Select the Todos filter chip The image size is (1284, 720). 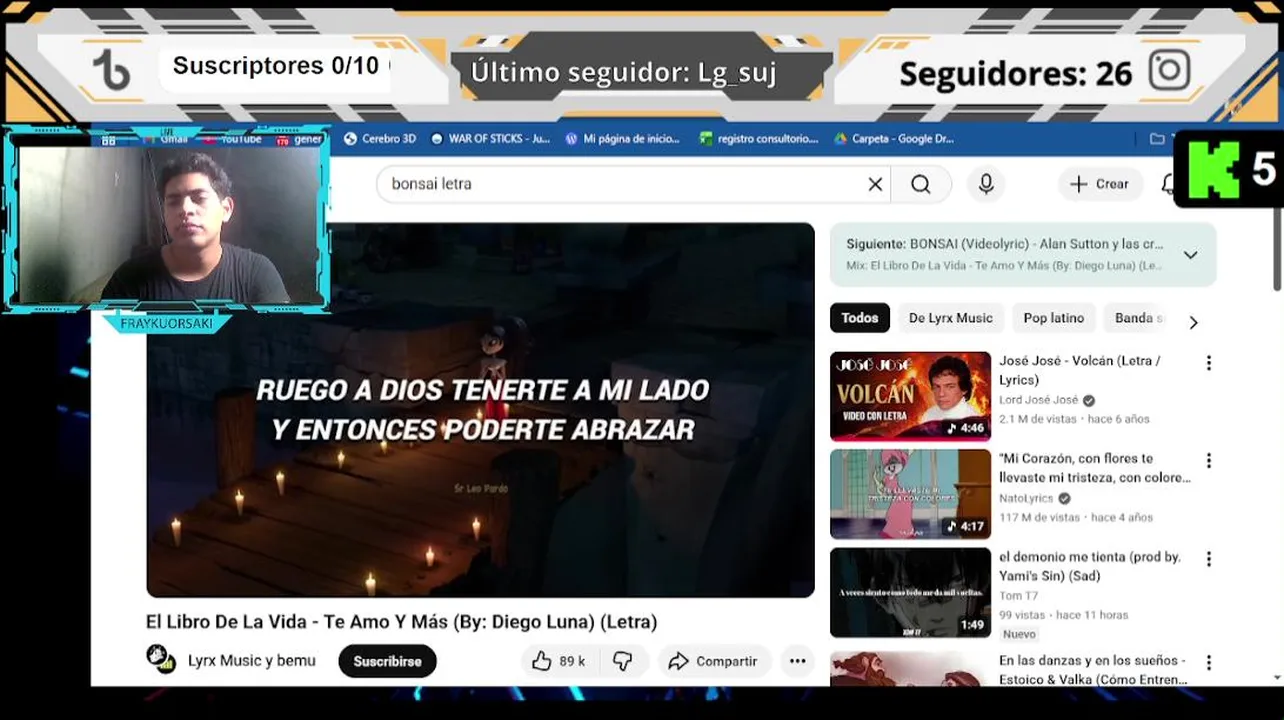coord(859,318)
